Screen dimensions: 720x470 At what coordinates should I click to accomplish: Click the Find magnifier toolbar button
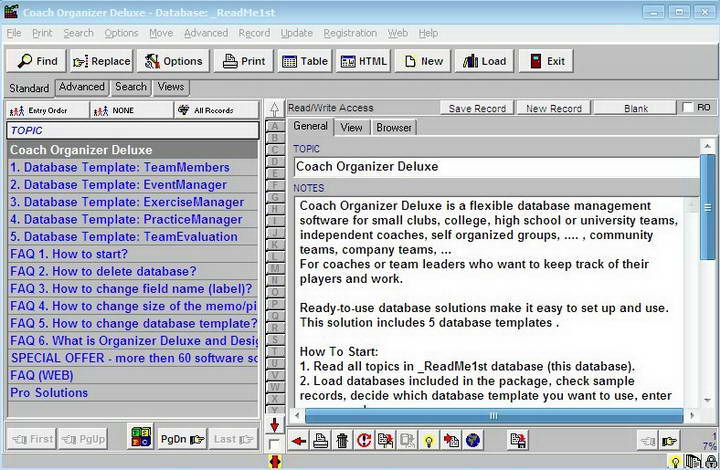point(36,61)
